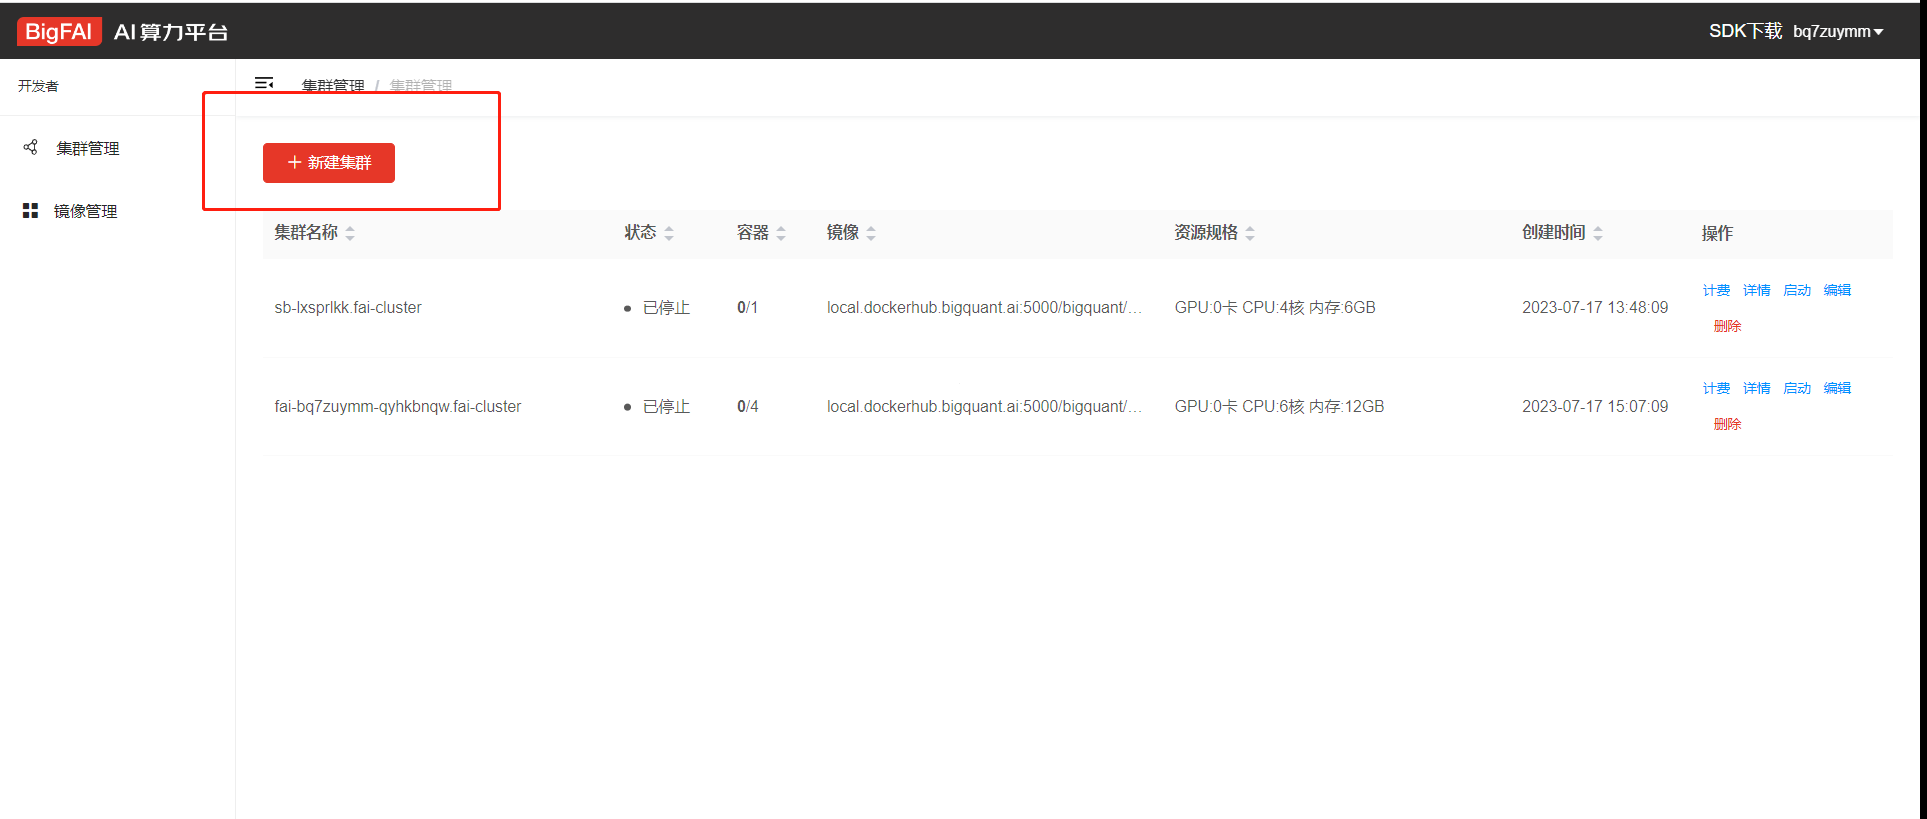Screen dimensions: 1927x819
Task: Click the cluster management share-node icon
Action: pos(31,148)
